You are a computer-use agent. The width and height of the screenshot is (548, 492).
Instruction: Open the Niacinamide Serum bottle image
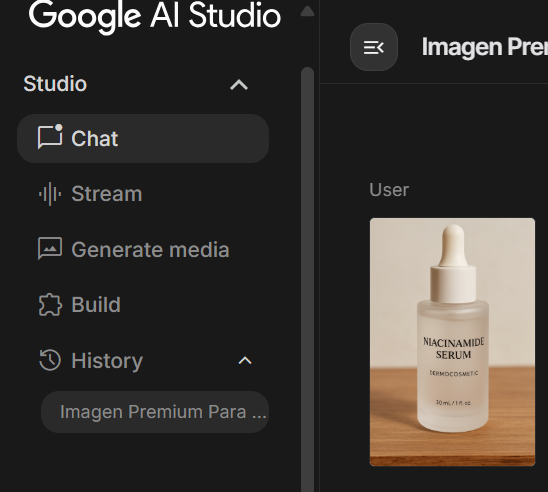pyautogui.click(x=452, y=342)
